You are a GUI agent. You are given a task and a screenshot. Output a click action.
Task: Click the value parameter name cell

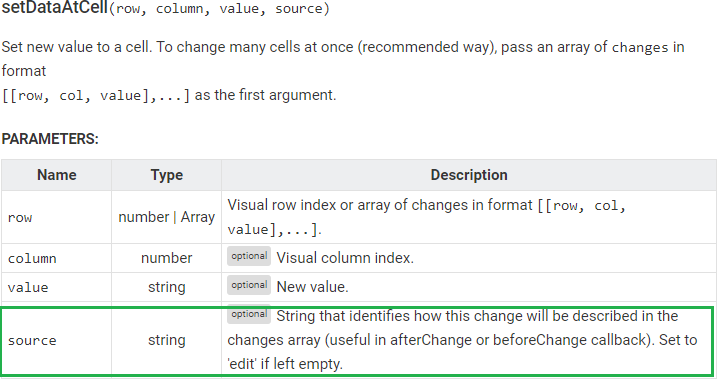(57, 287)
